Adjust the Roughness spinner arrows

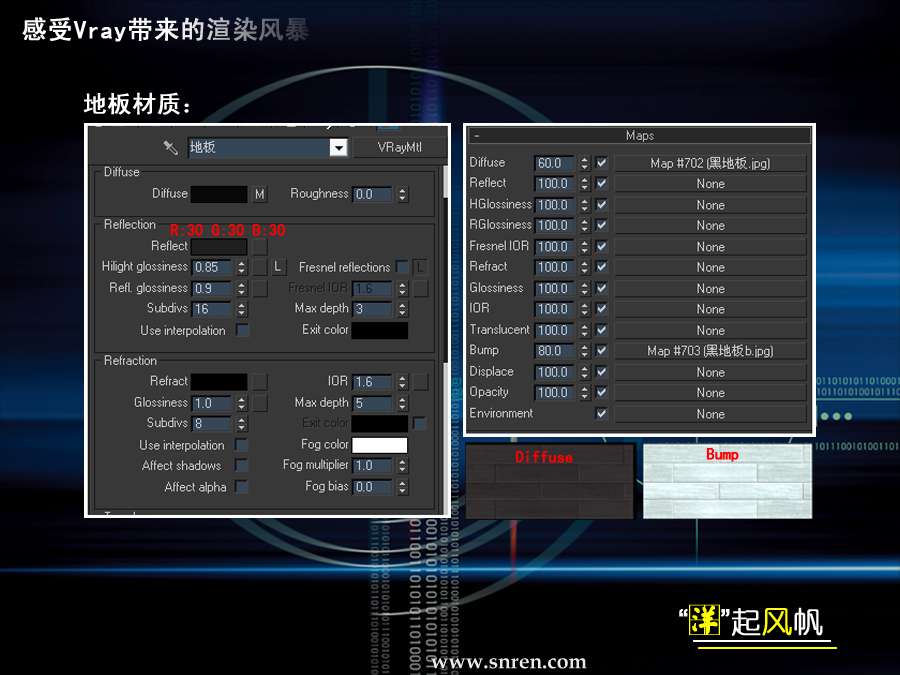pos(402,194)
